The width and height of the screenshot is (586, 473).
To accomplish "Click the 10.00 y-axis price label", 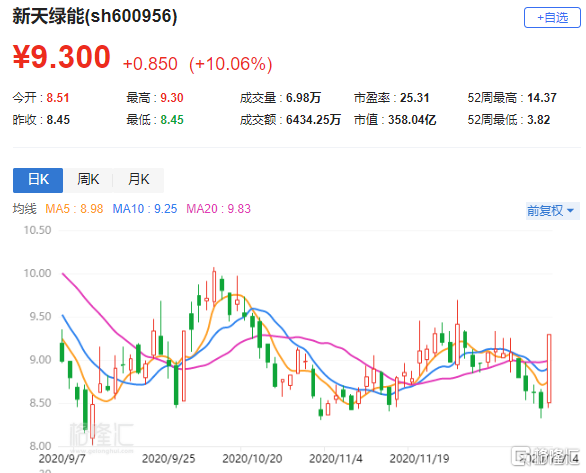I will click(37, 273).
